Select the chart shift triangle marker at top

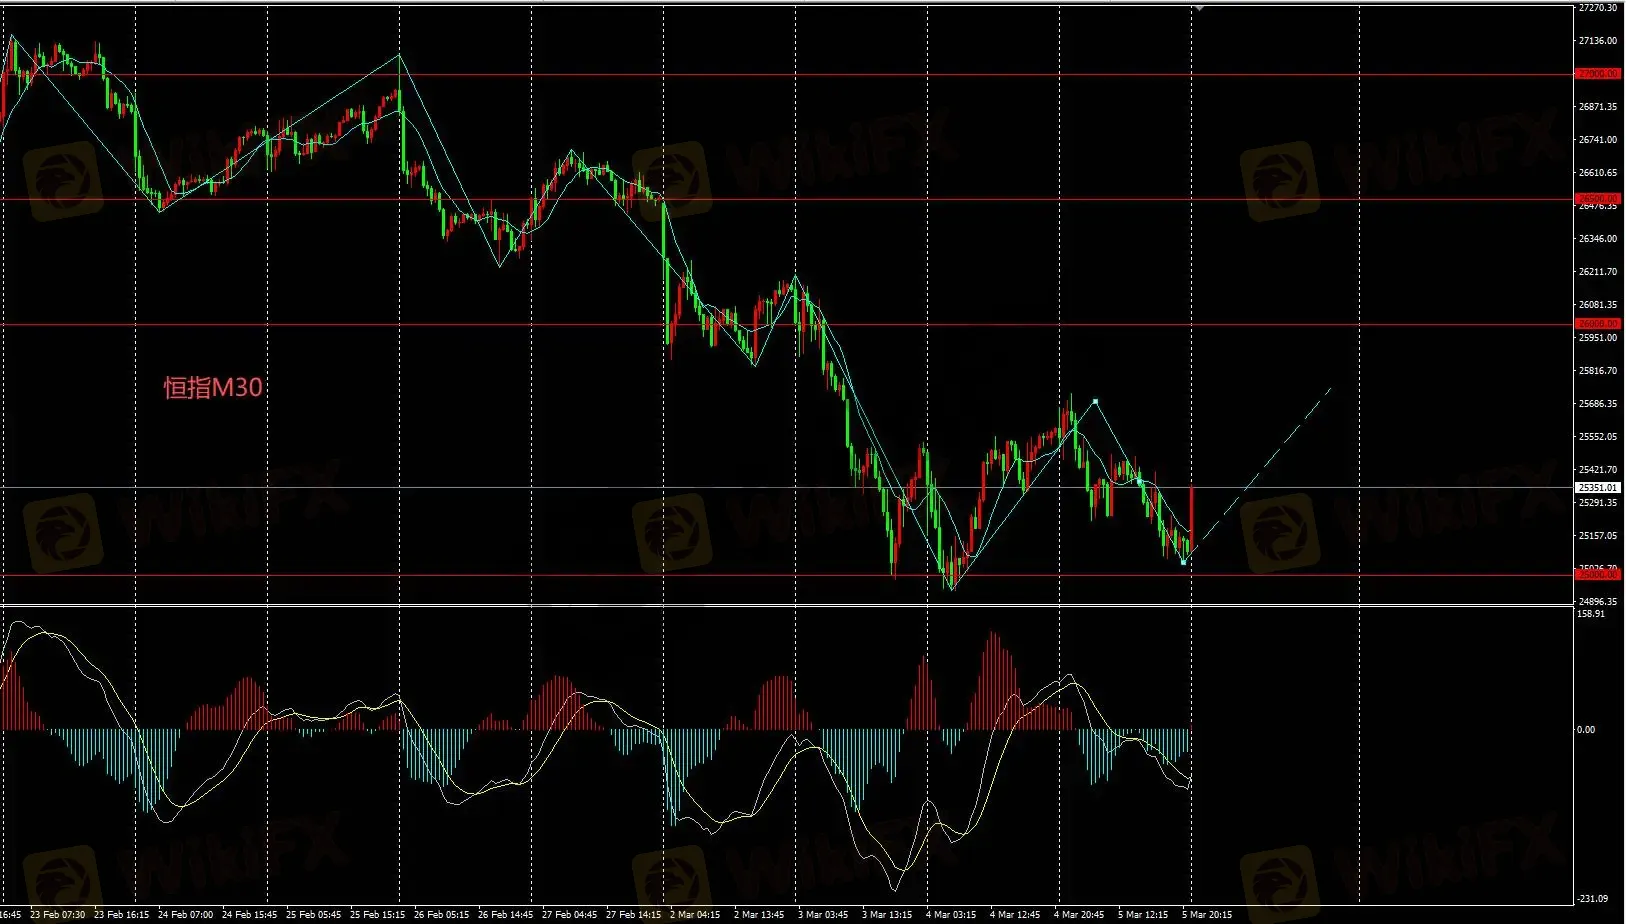[x=1198, y=7]
